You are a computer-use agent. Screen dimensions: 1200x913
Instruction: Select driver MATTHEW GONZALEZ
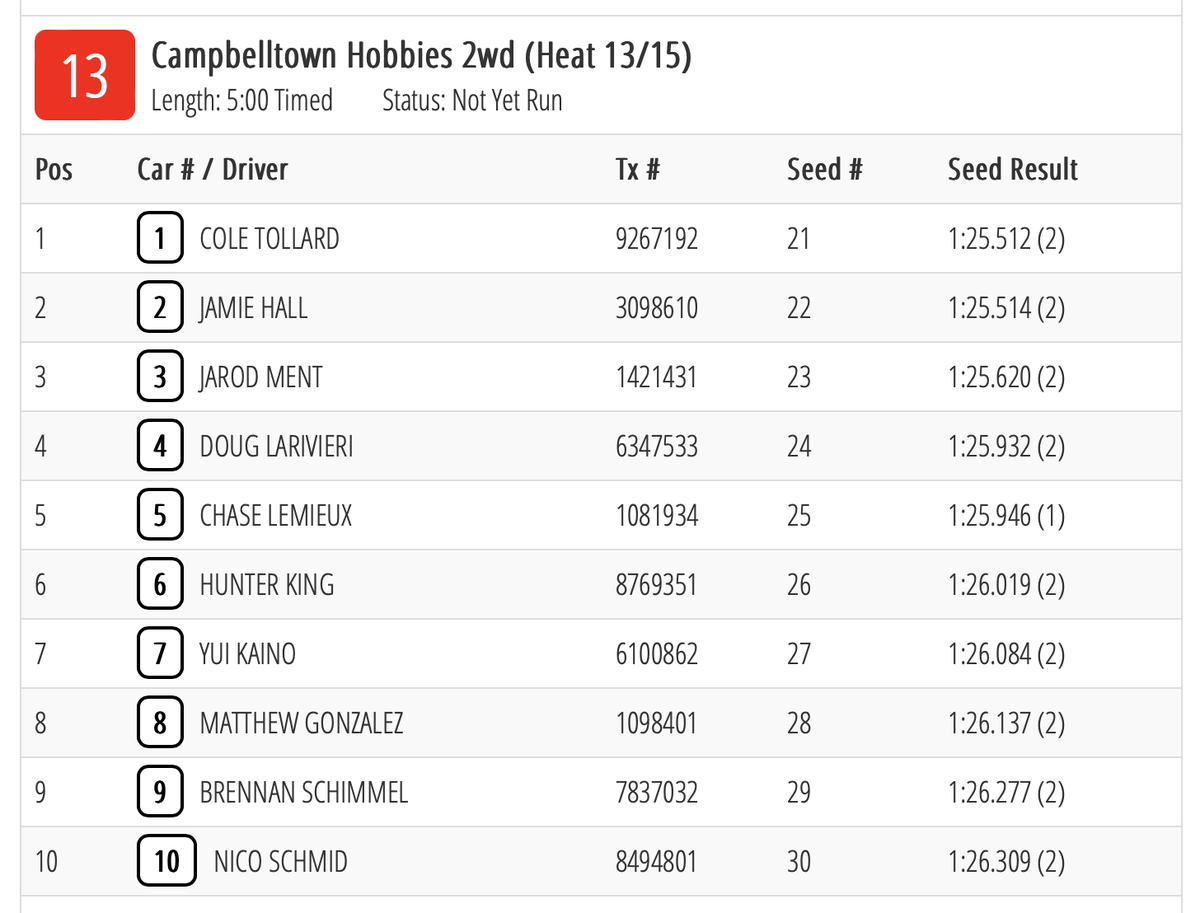(x=301, y=724)
